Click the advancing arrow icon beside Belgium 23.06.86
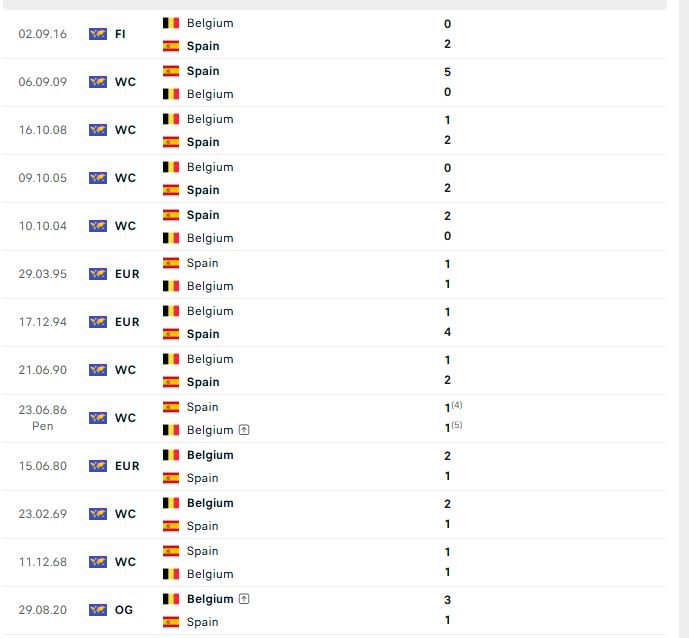Viewport: 689px width, 638px height. click(244, 430)
